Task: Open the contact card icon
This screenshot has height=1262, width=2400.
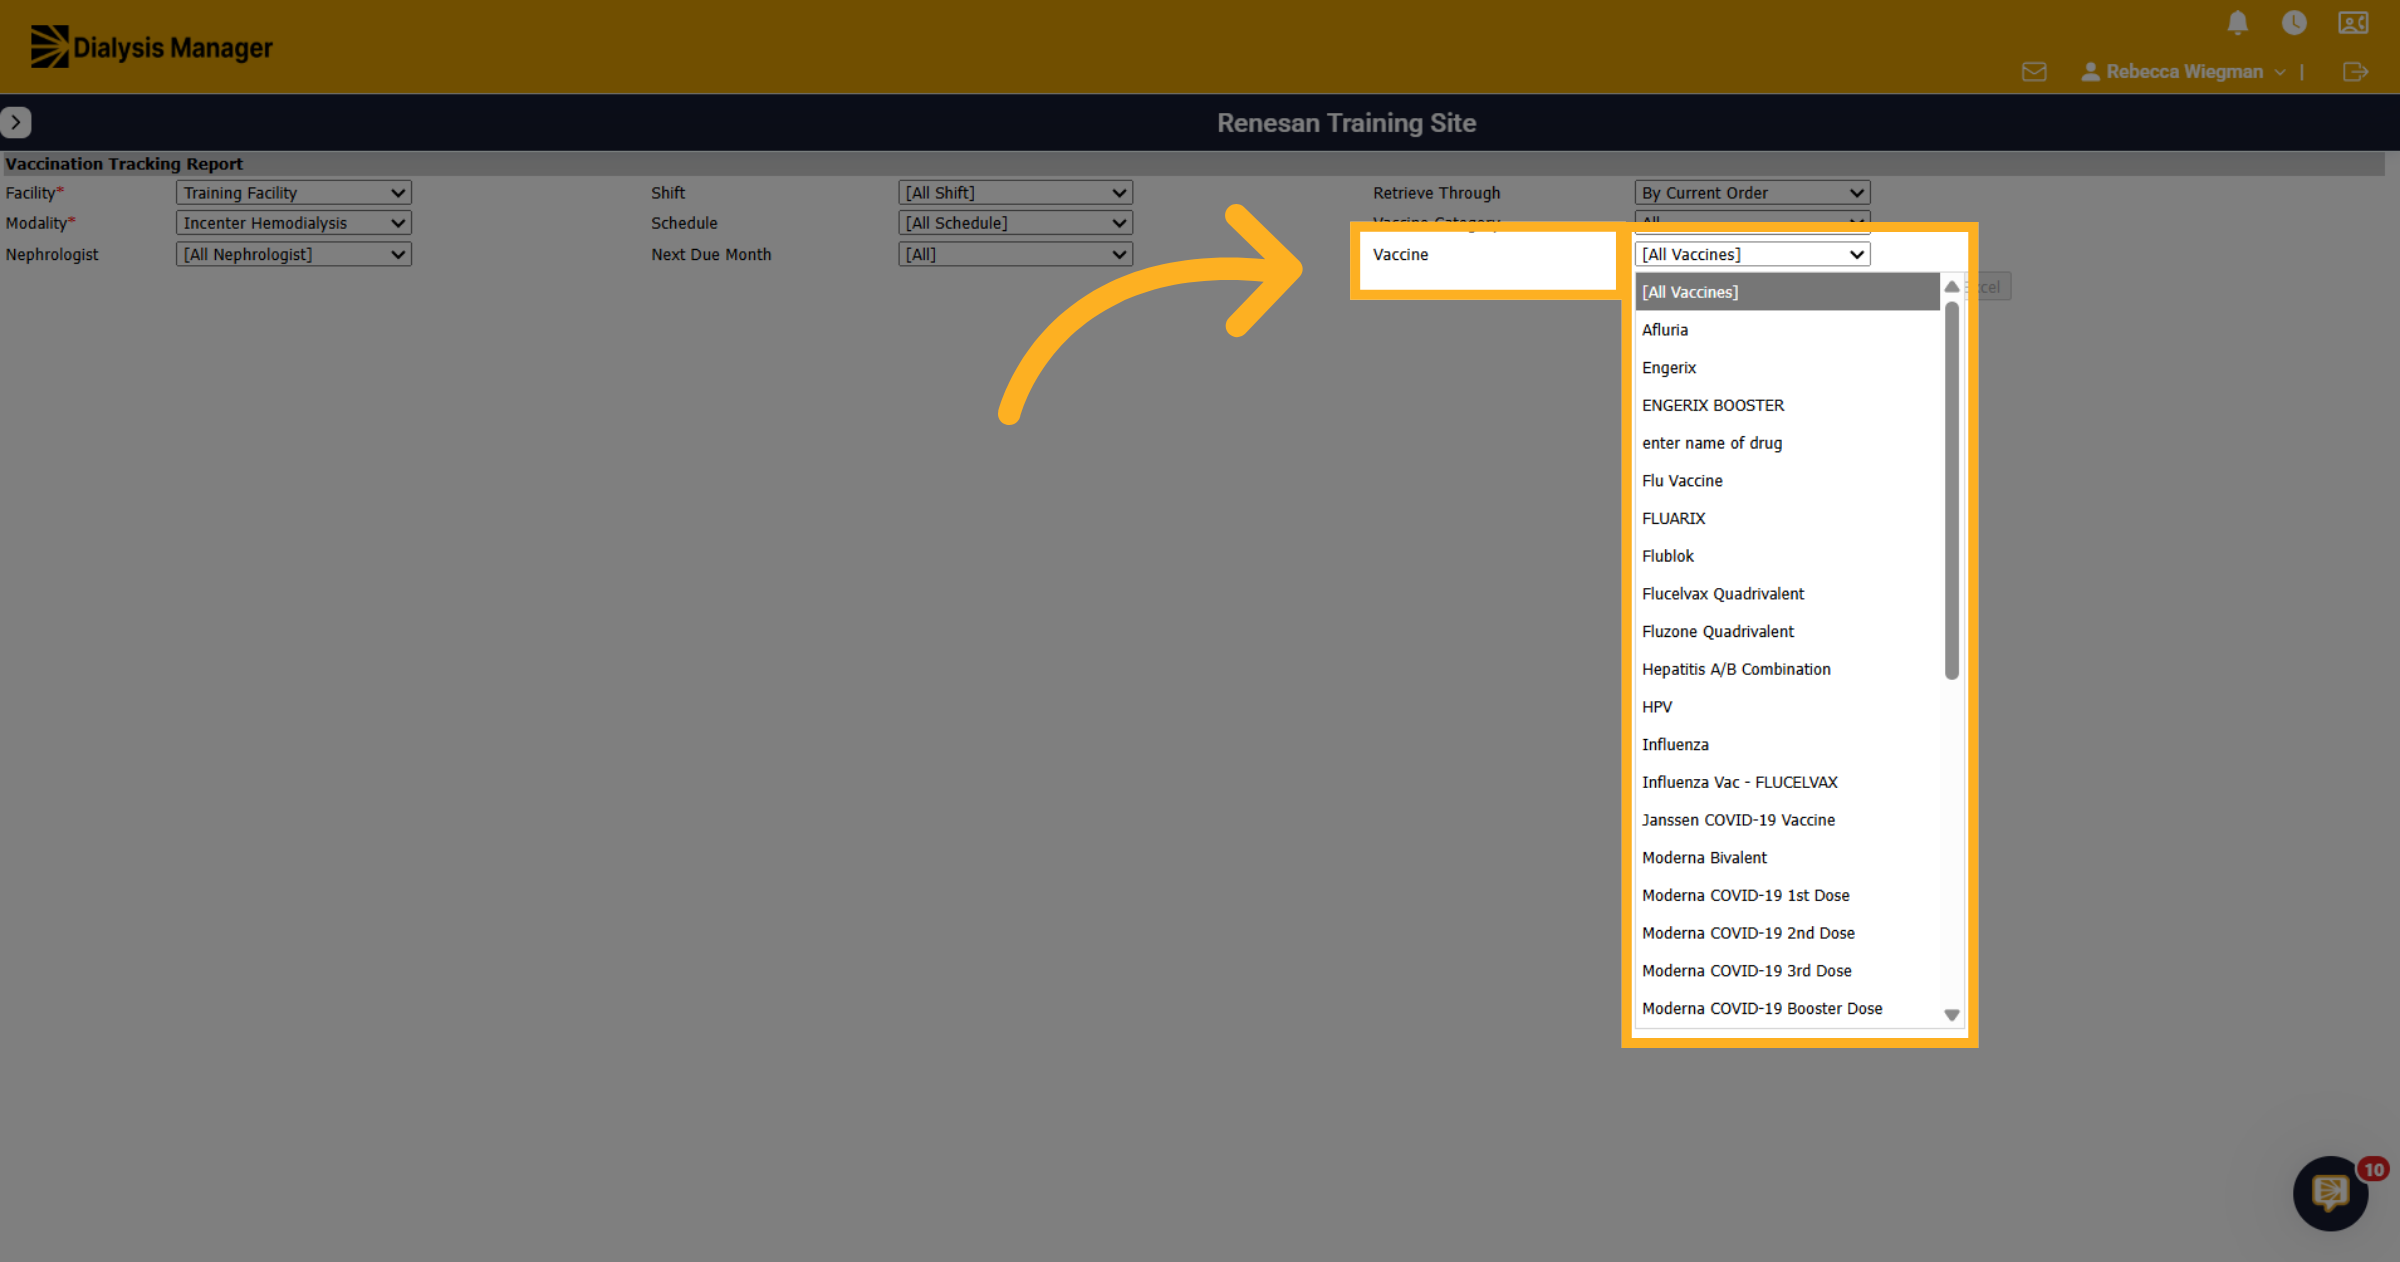Action: pos(2353,23)
